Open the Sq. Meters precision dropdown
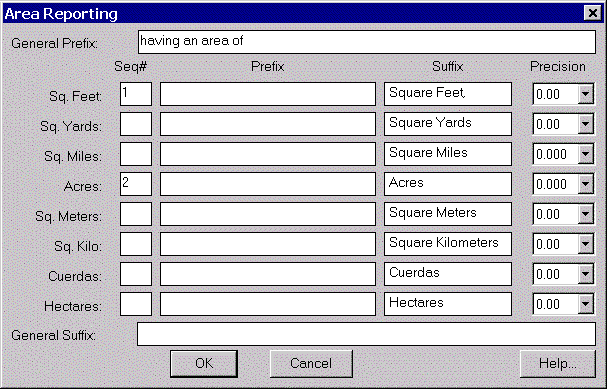The height and width of the screenshot is (389, 607). pos(585,214)
